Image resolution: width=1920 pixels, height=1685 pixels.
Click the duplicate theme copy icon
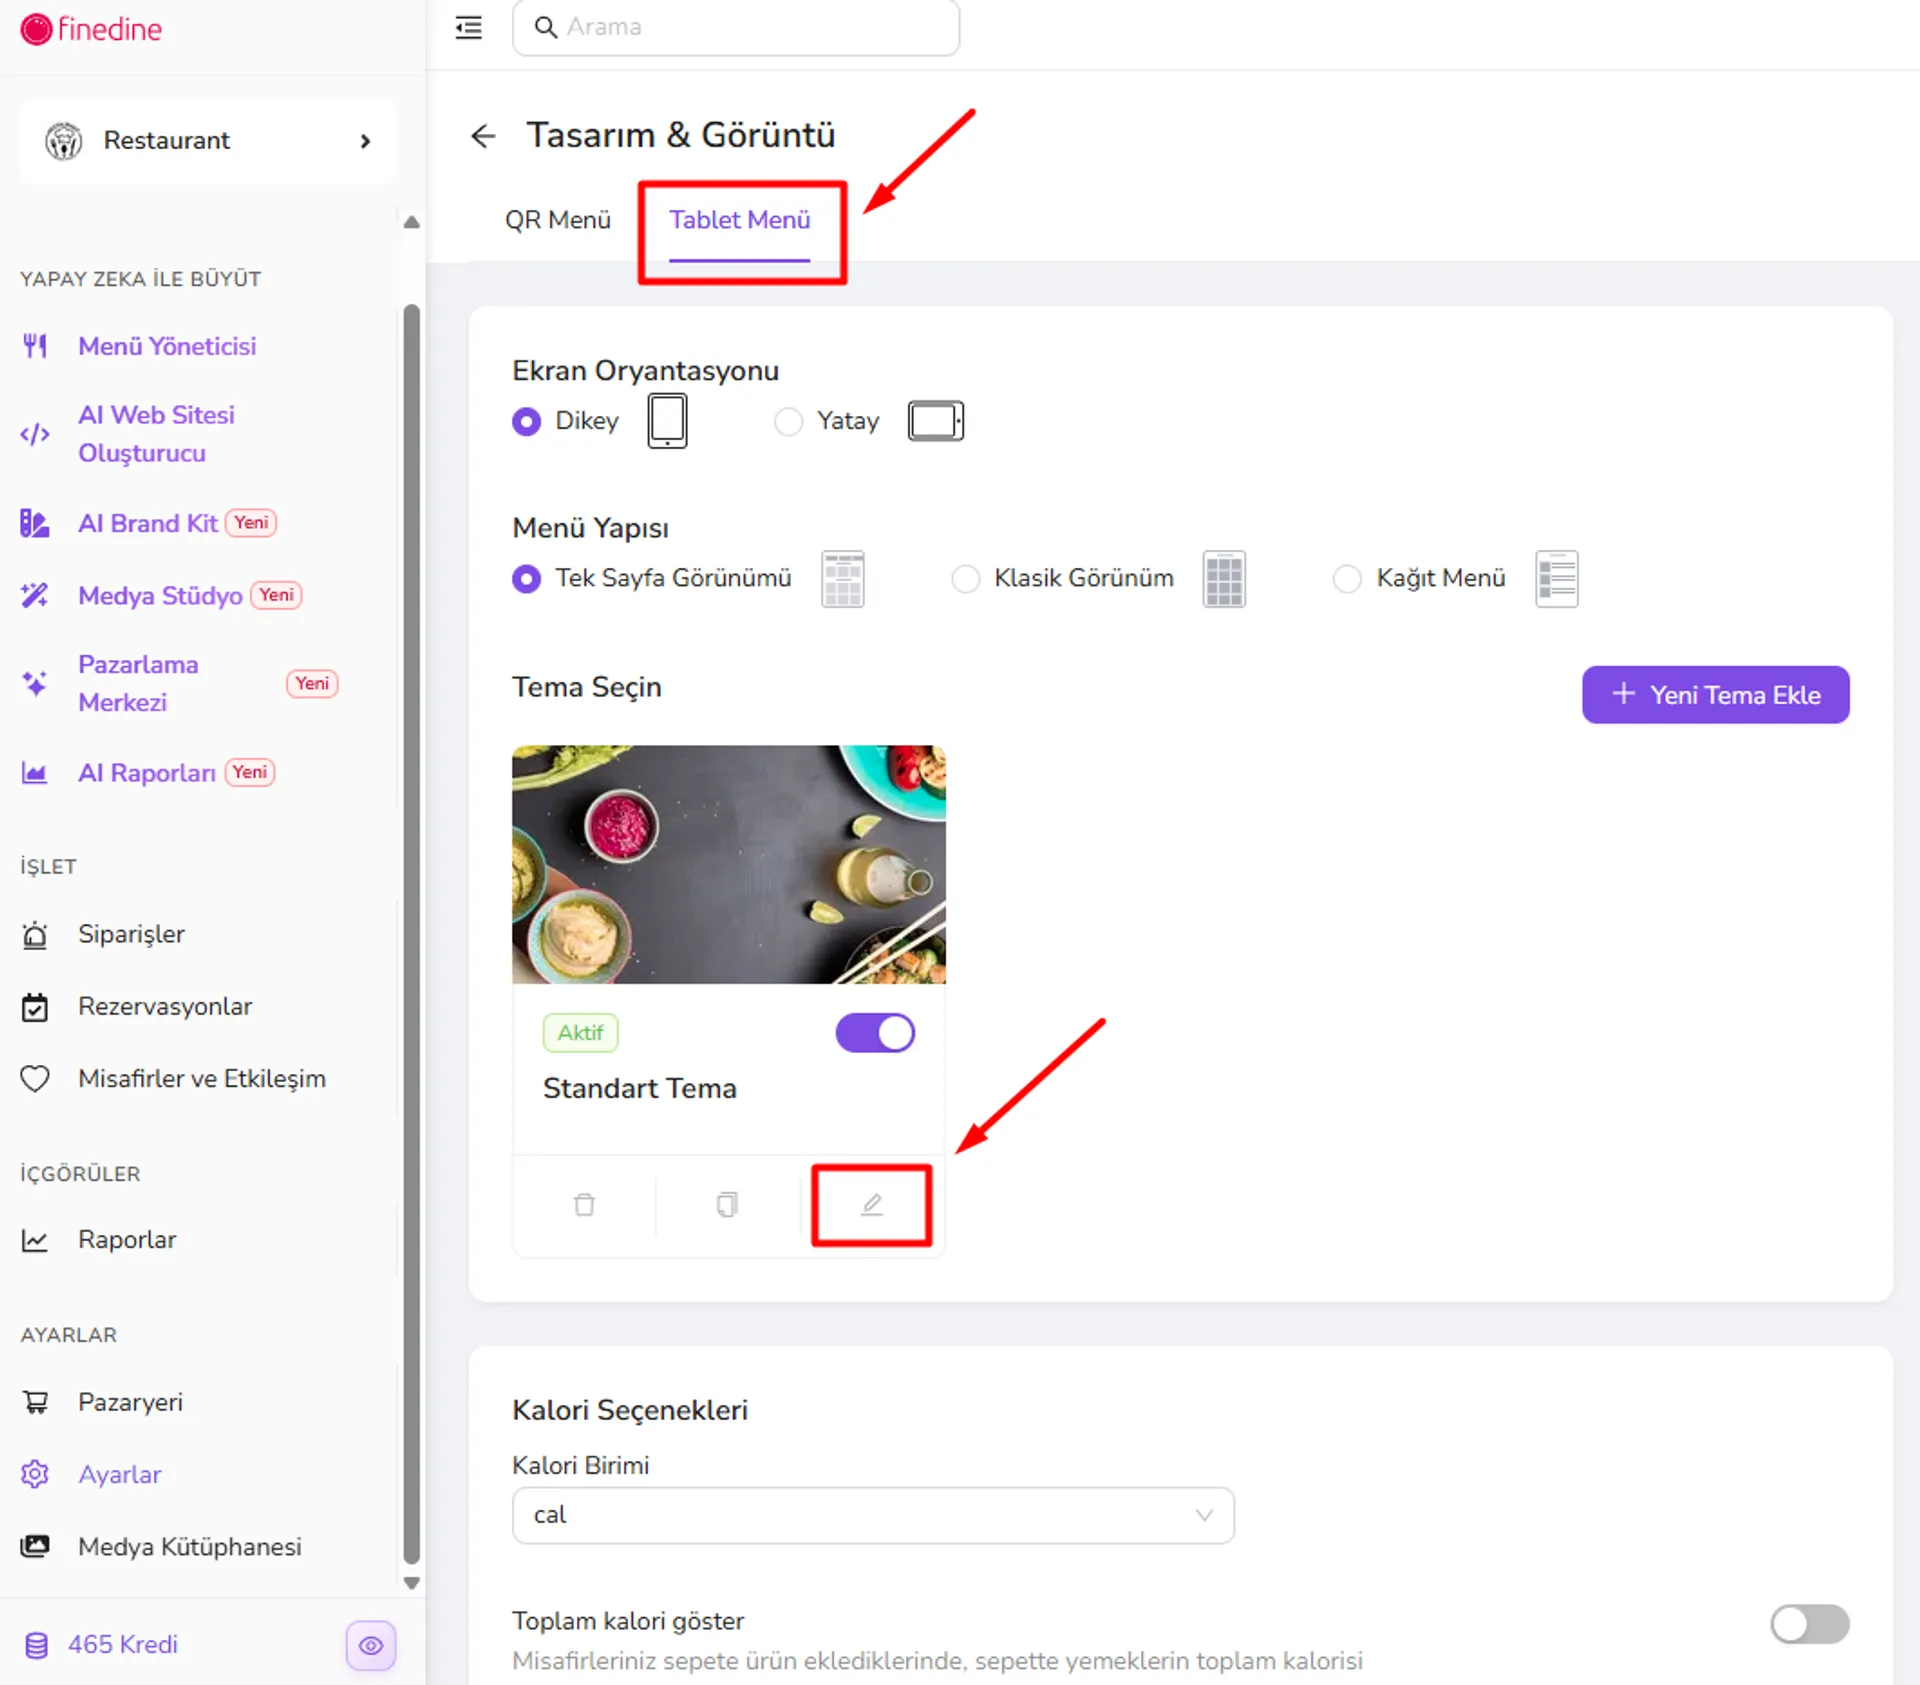point(727,1204)
